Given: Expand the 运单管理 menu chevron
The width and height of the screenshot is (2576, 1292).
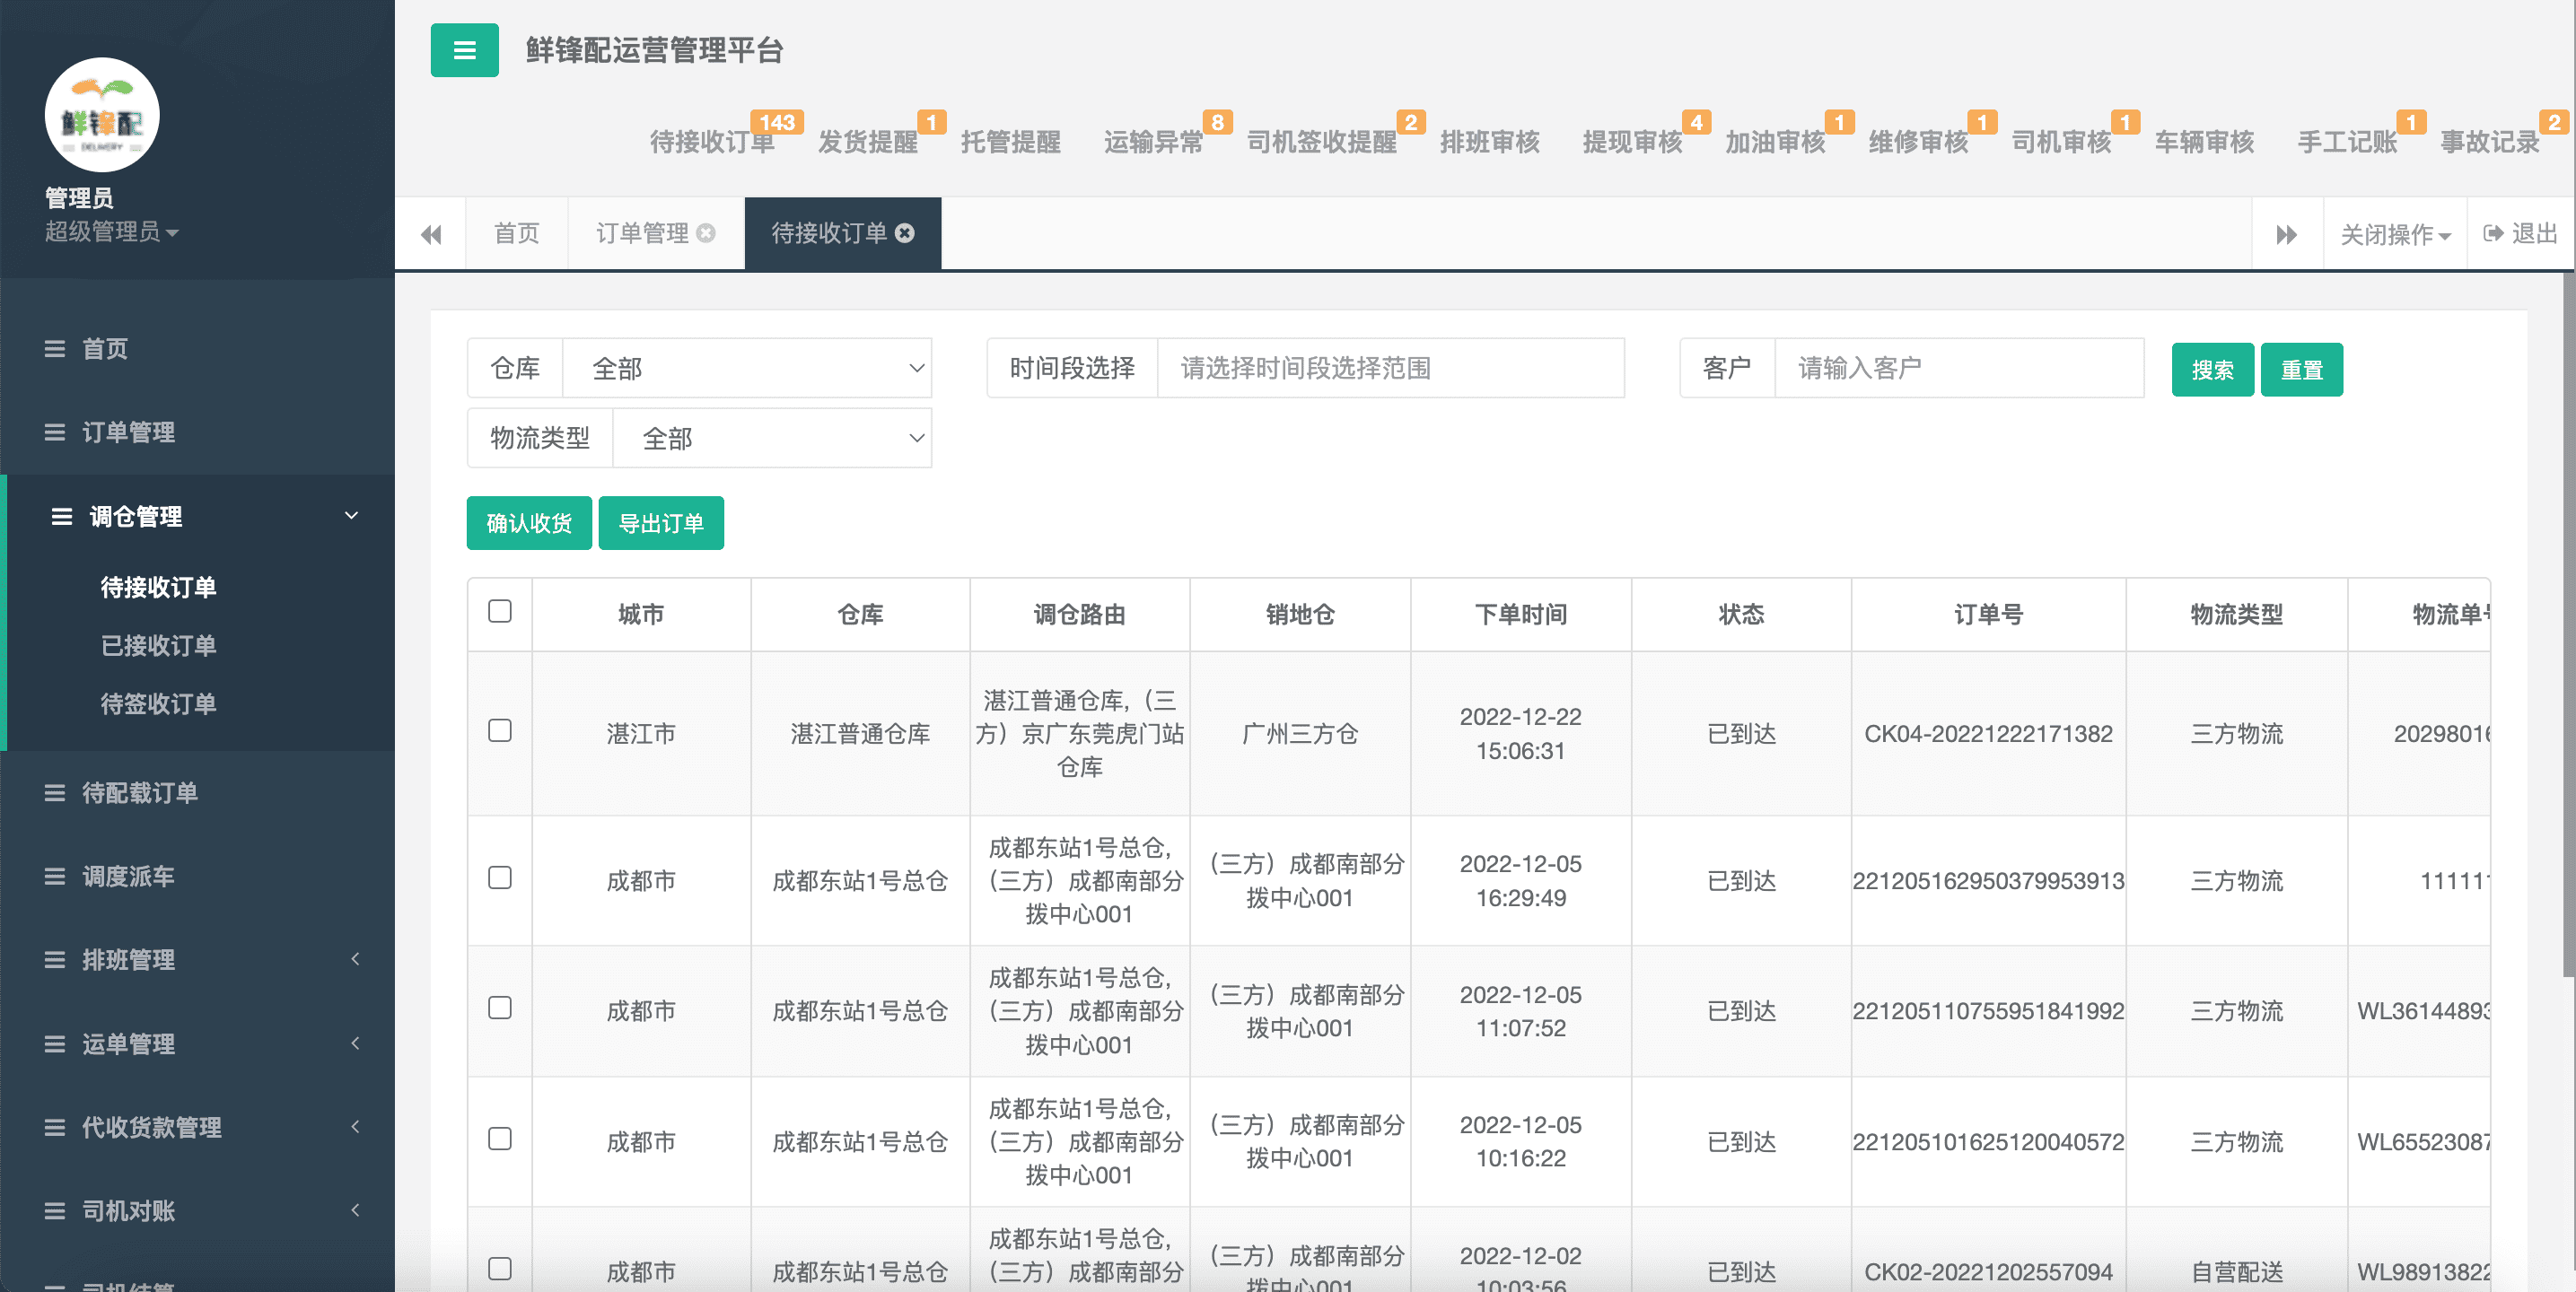Looking at the screenshot, I should [355, 1043].
